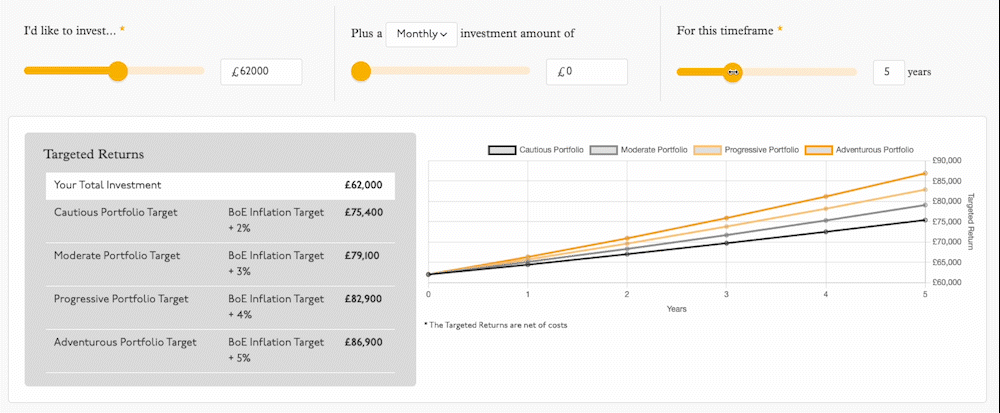
Task: Click the 5 years timeframe field
Action: point(889,72)
